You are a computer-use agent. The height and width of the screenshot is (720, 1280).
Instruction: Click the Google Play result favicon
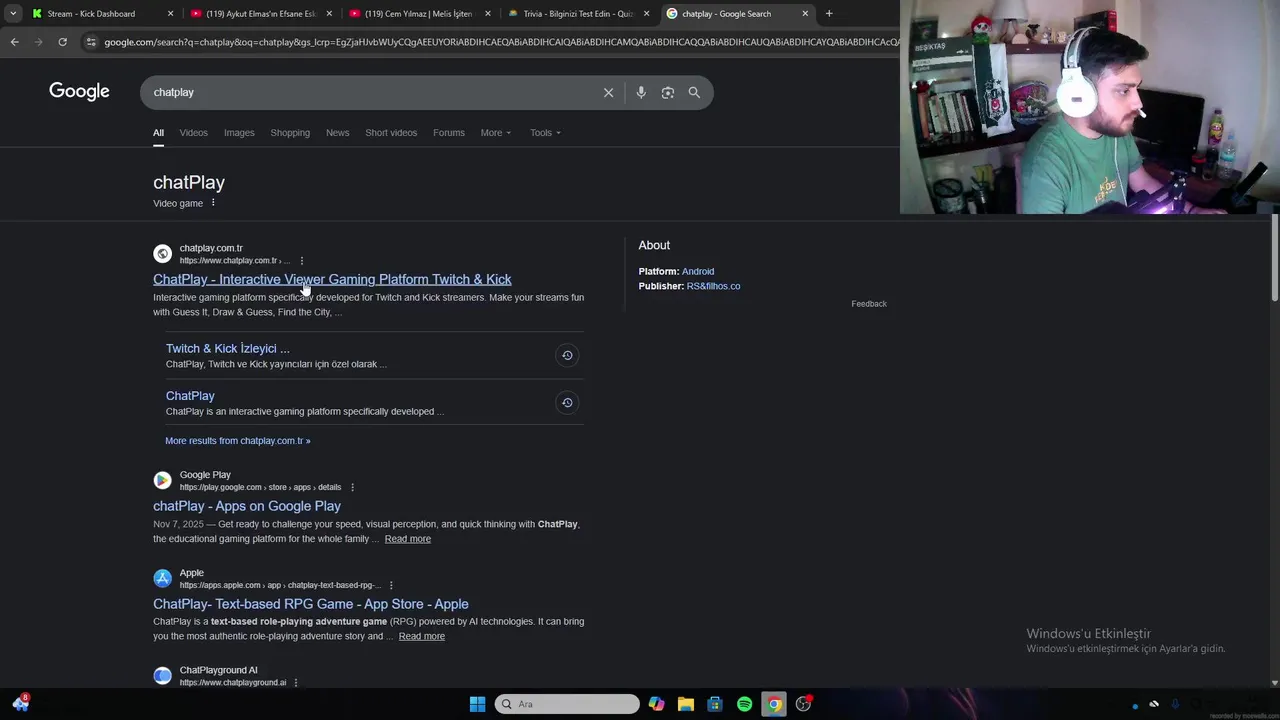[x=162, y=480]
